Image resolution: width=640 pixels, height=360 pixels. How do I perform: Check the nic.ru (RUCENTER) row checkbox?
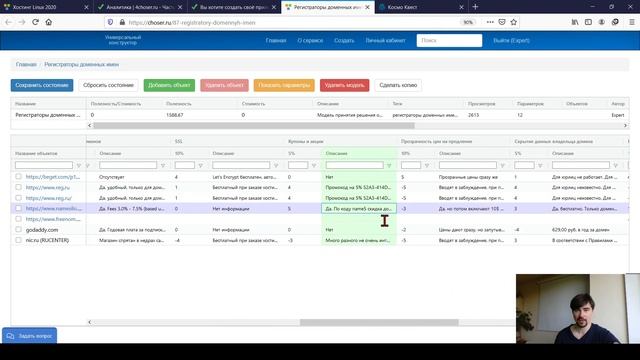[x=18, y=240]
